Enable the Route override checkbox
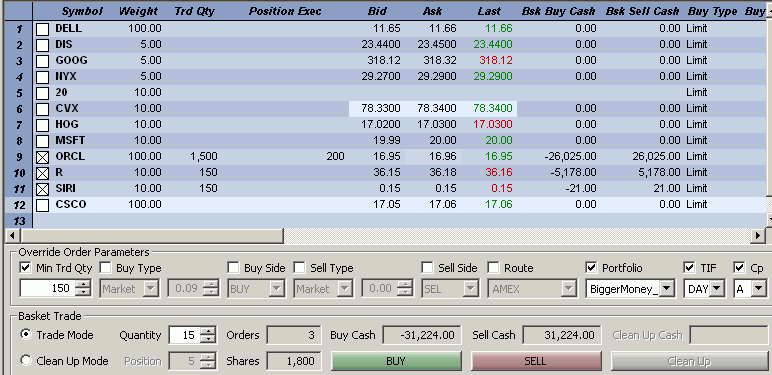The width and height of the screenshot is (772, 375). point(493,268)
